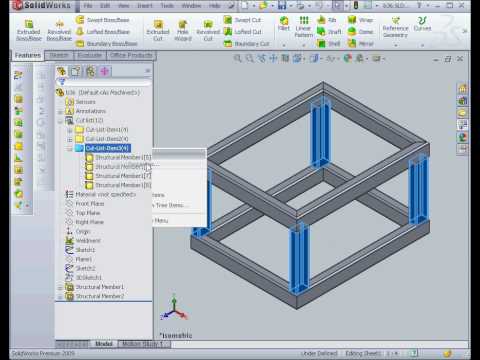Collapse the selected Cut-List-Item3 folder
The width and height of the screenshot is (480, 360).
pyautogui.click(x=70, y=148)
